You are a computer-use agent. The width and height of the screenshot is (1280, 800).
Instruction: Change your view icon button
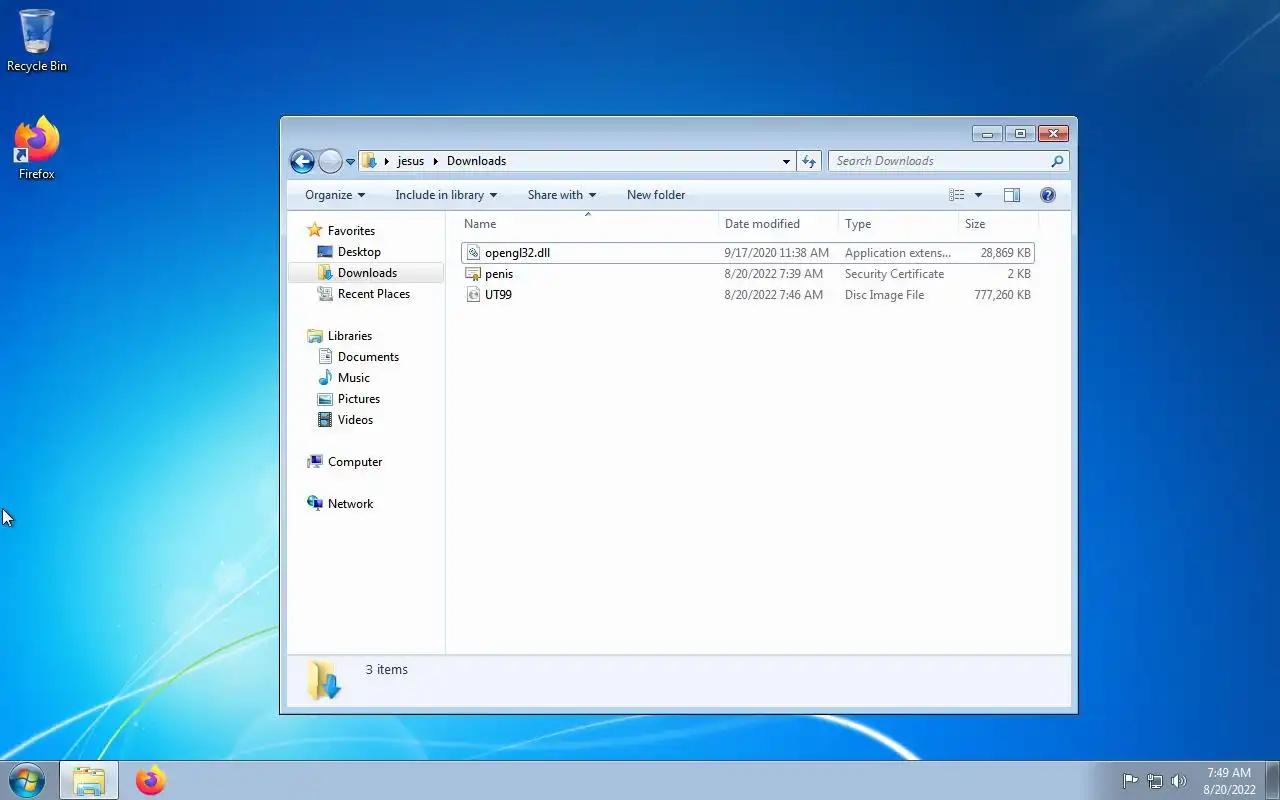[x=957, y=195]
